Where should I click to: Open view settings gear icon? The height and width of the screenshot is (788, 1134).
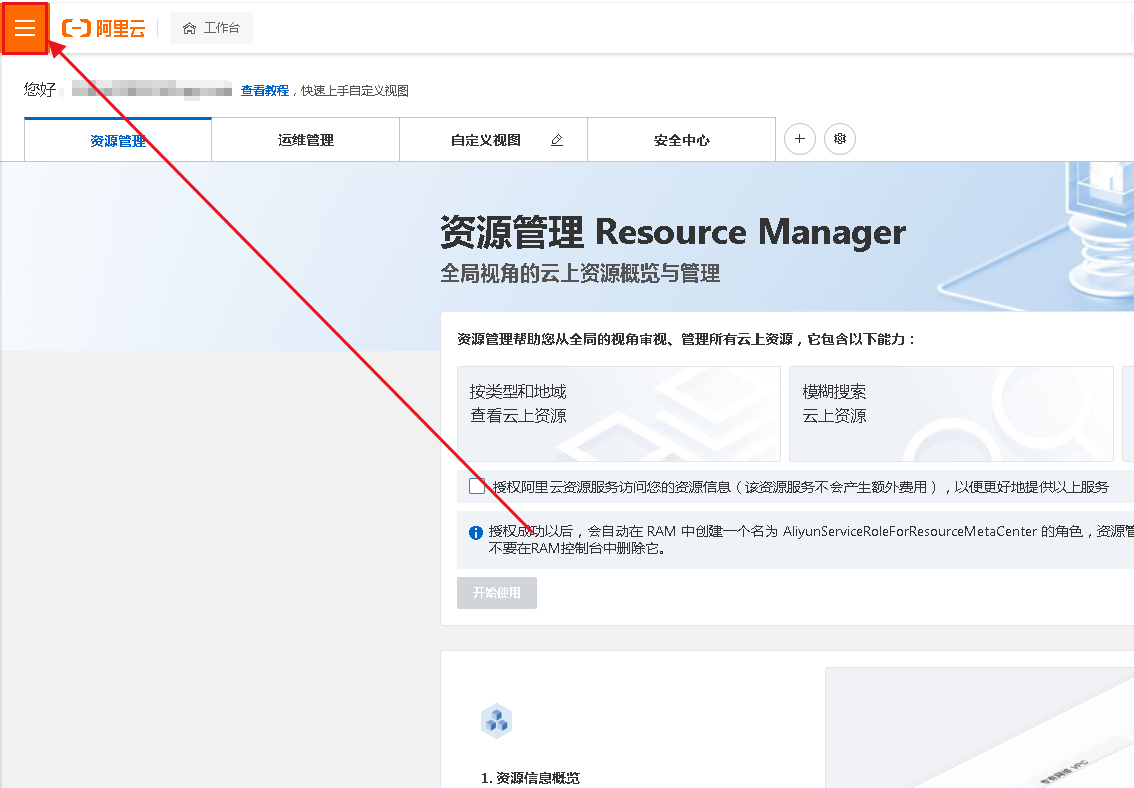point(840,139)
